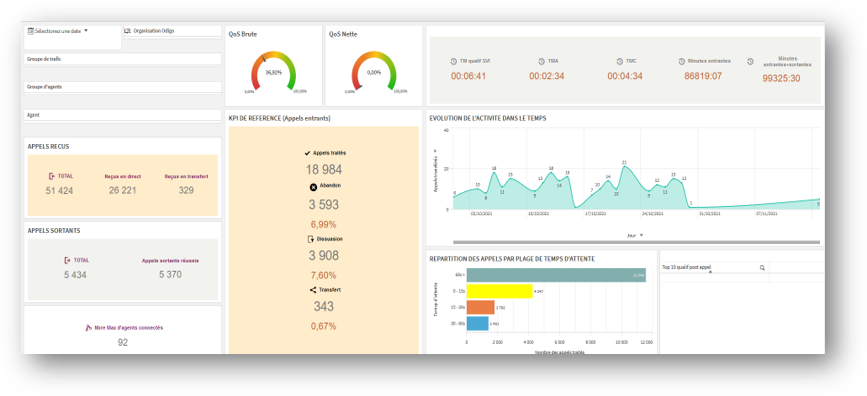Select the yellow 0-15s bar

tap(499, 291)
